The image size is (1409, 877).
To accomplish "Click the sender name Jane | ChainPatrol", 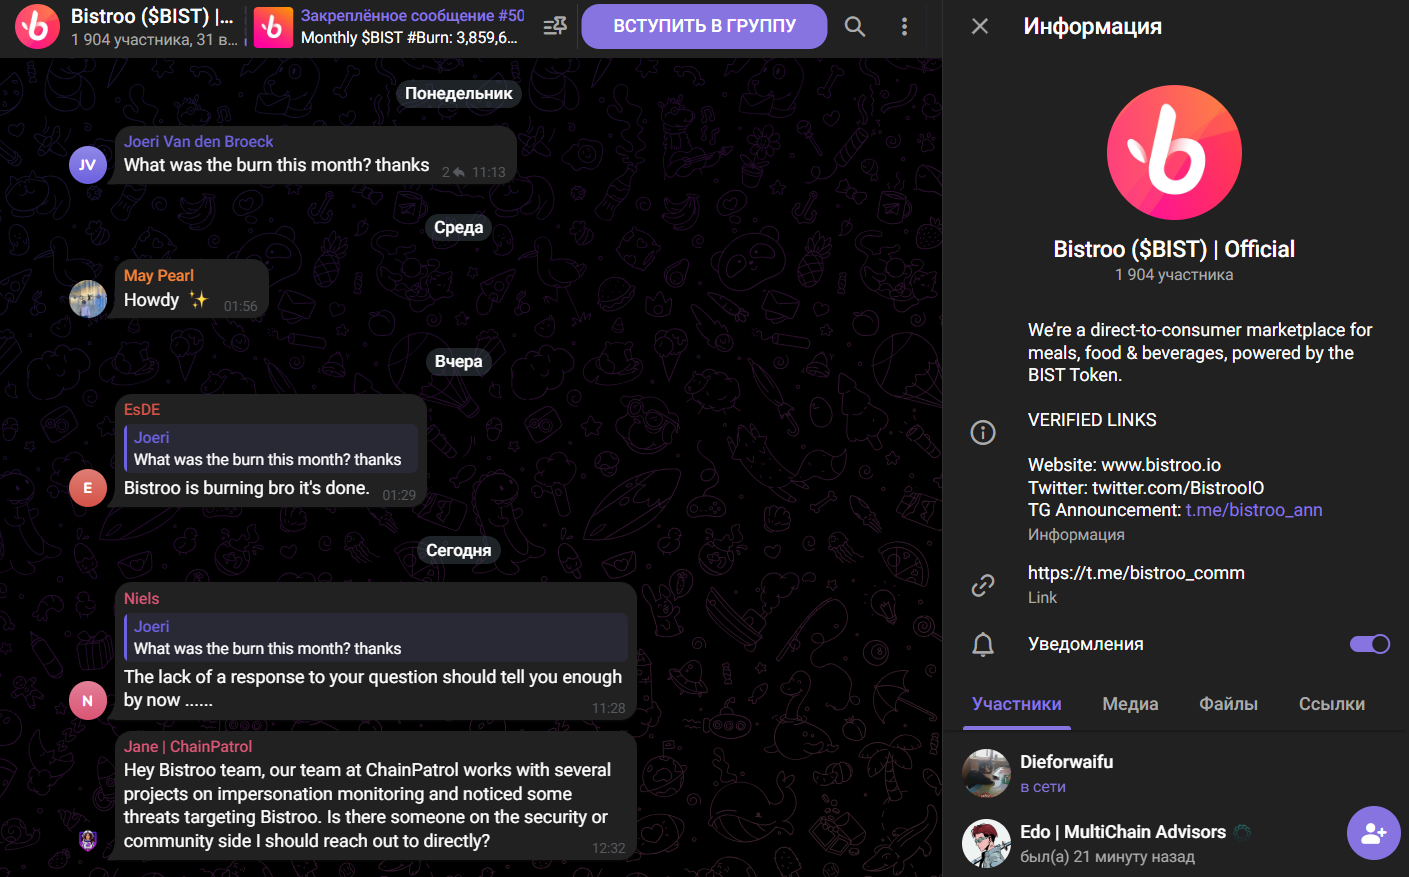I will (x=188, y=747).
